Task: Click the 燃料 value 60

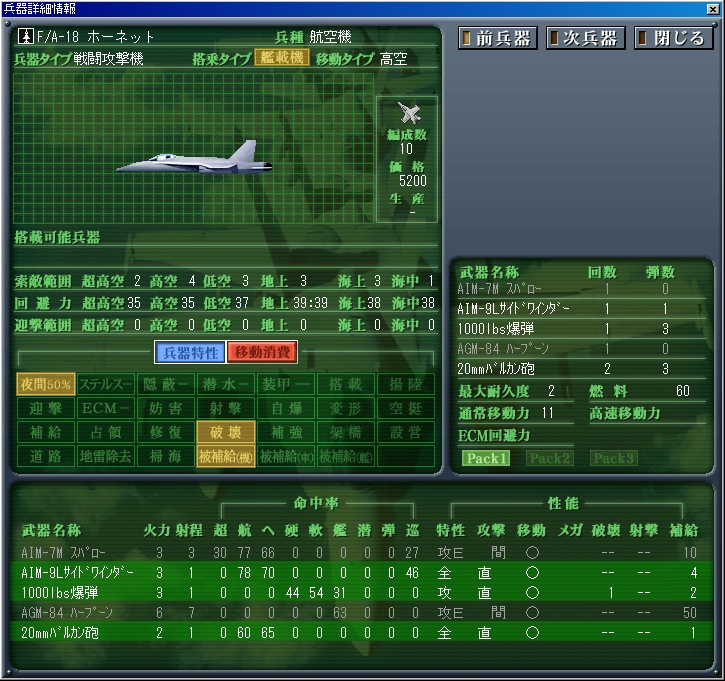Action: coord(682,391)
